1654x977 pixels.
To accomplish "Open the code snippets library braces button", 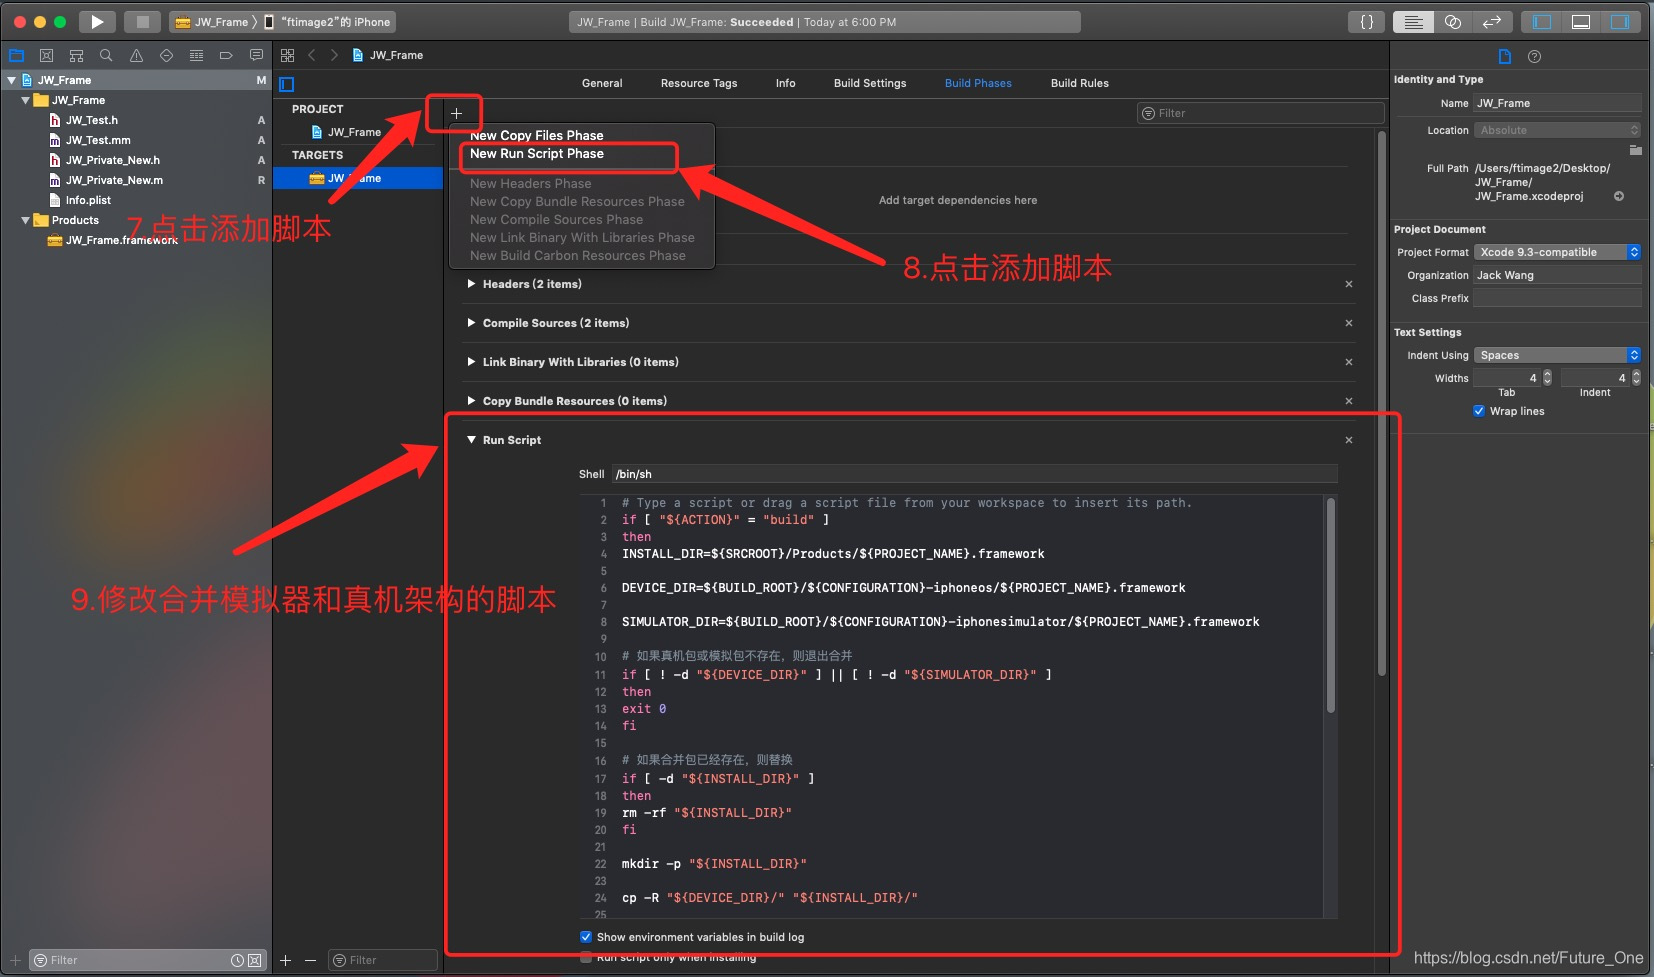I will point(1367,21).
